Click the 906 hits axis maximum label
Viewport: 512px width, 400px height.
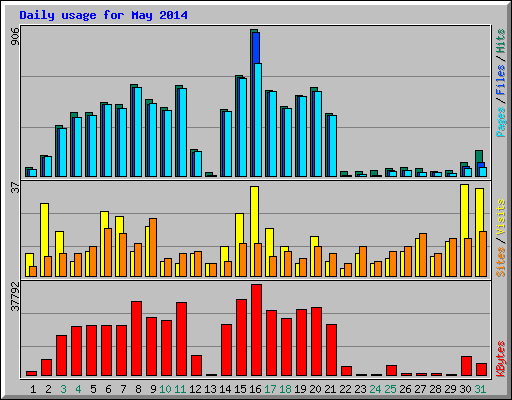(15, 36)
